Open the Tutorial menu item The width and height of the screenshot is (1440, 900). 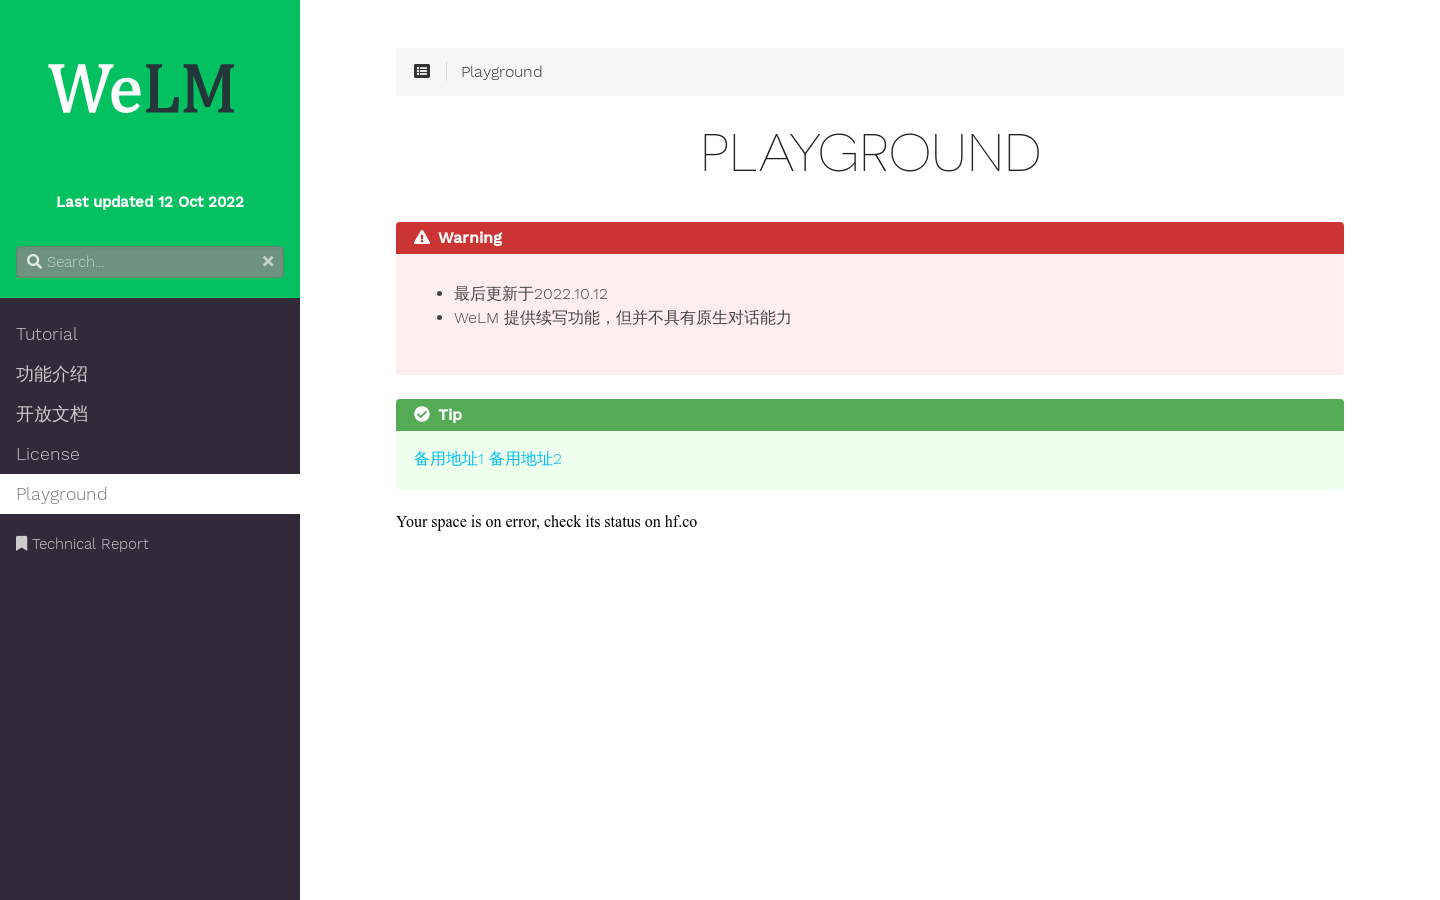pos(150,334)
